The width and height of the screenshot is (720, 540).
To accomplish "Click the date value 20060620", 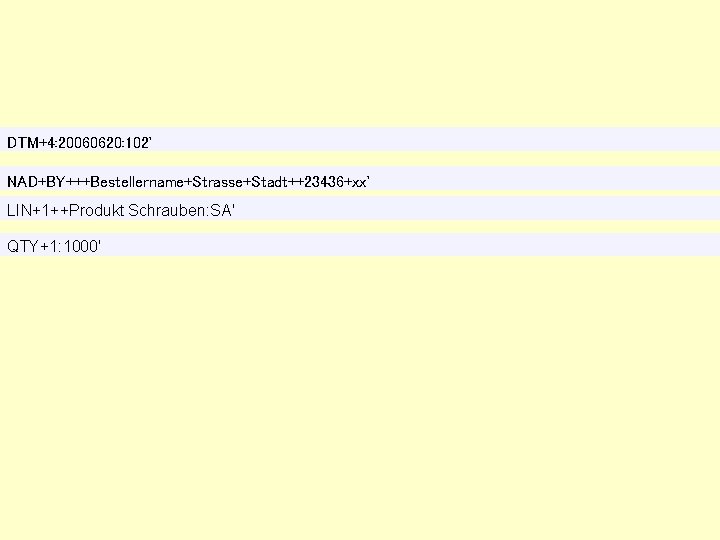I will [x=90, y=143].
